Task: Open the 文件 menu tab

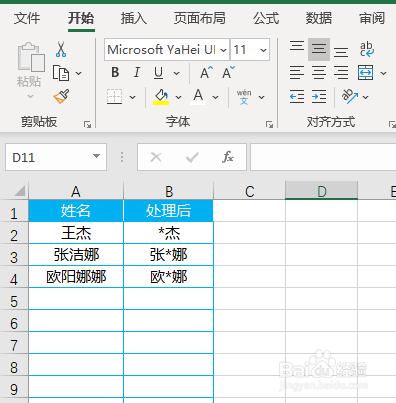Action: coord(27,18)
